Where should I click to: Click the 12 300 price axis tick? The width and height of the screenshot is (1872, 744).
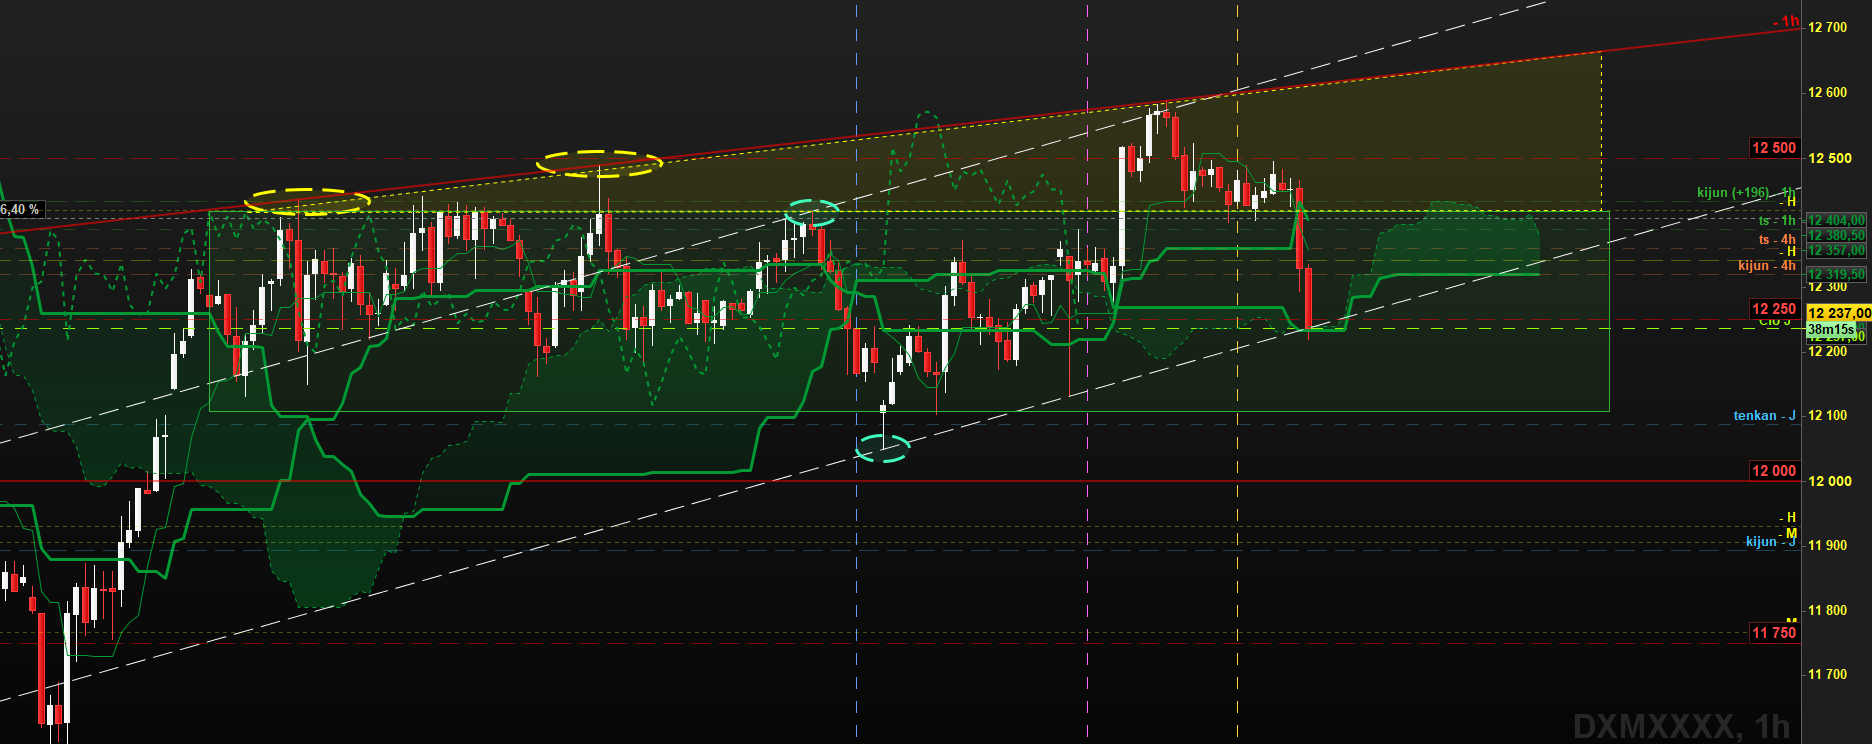1827,287
